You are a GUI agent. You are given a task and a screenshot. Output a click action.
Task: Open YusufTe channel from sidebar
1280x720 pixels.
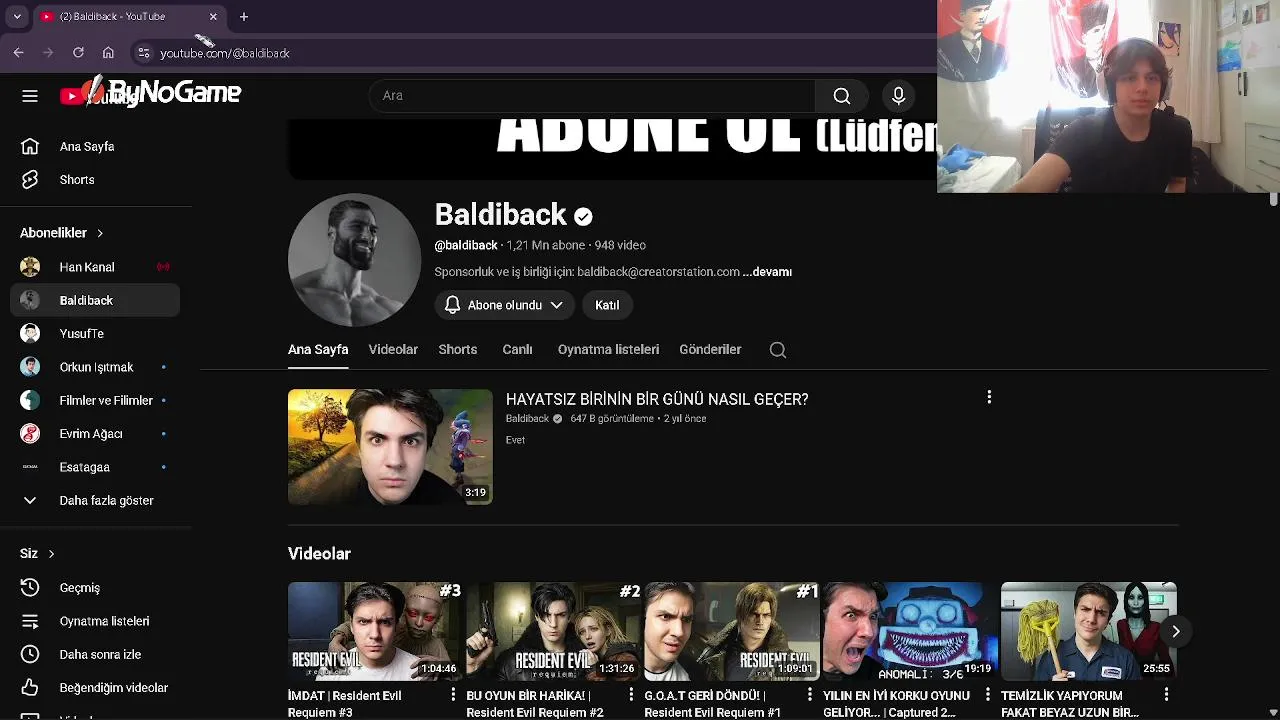pos(96,334)
